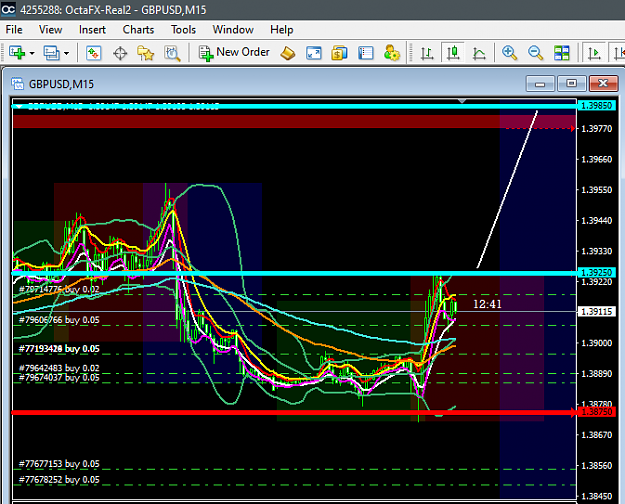Maximize the GBPUSD,M15 chart window
The height and width of the screenshot is (504, 625).
point(571,83)
